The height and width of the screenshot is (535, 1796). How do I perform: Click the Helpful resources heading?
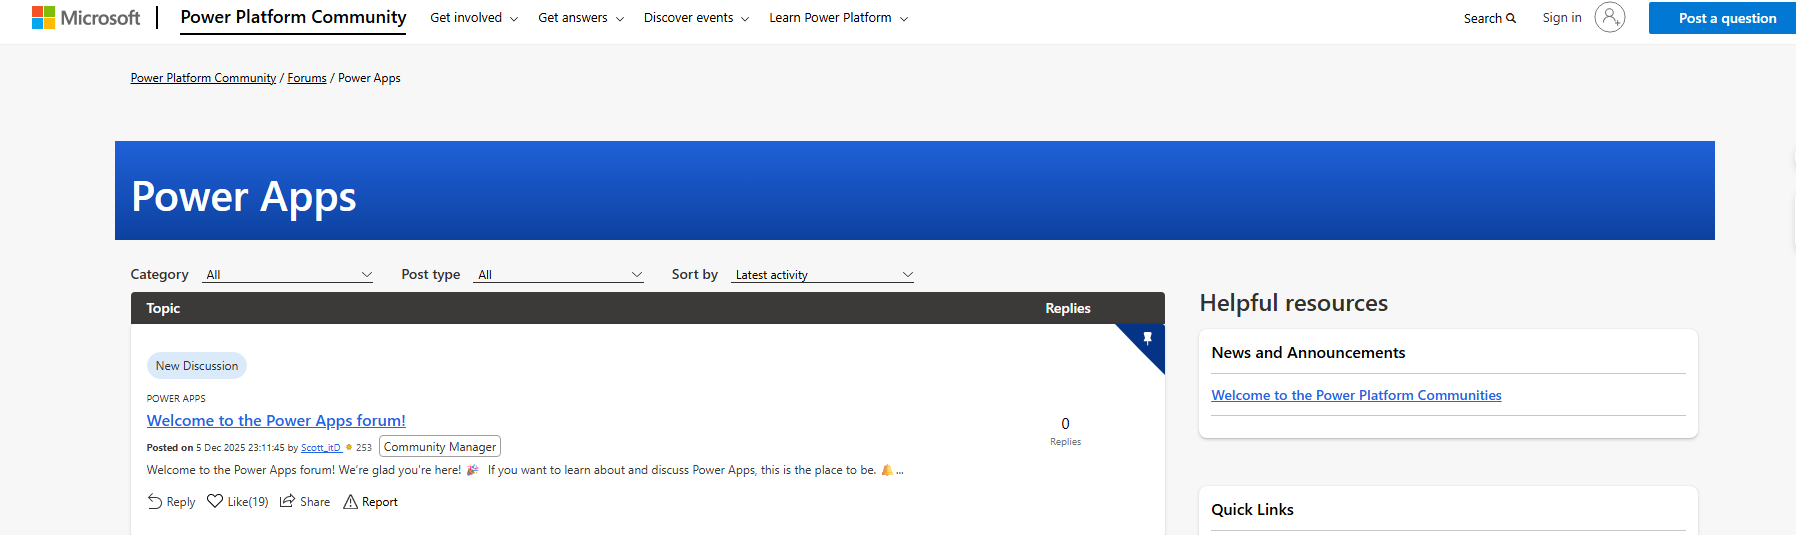coord(1293,303)
